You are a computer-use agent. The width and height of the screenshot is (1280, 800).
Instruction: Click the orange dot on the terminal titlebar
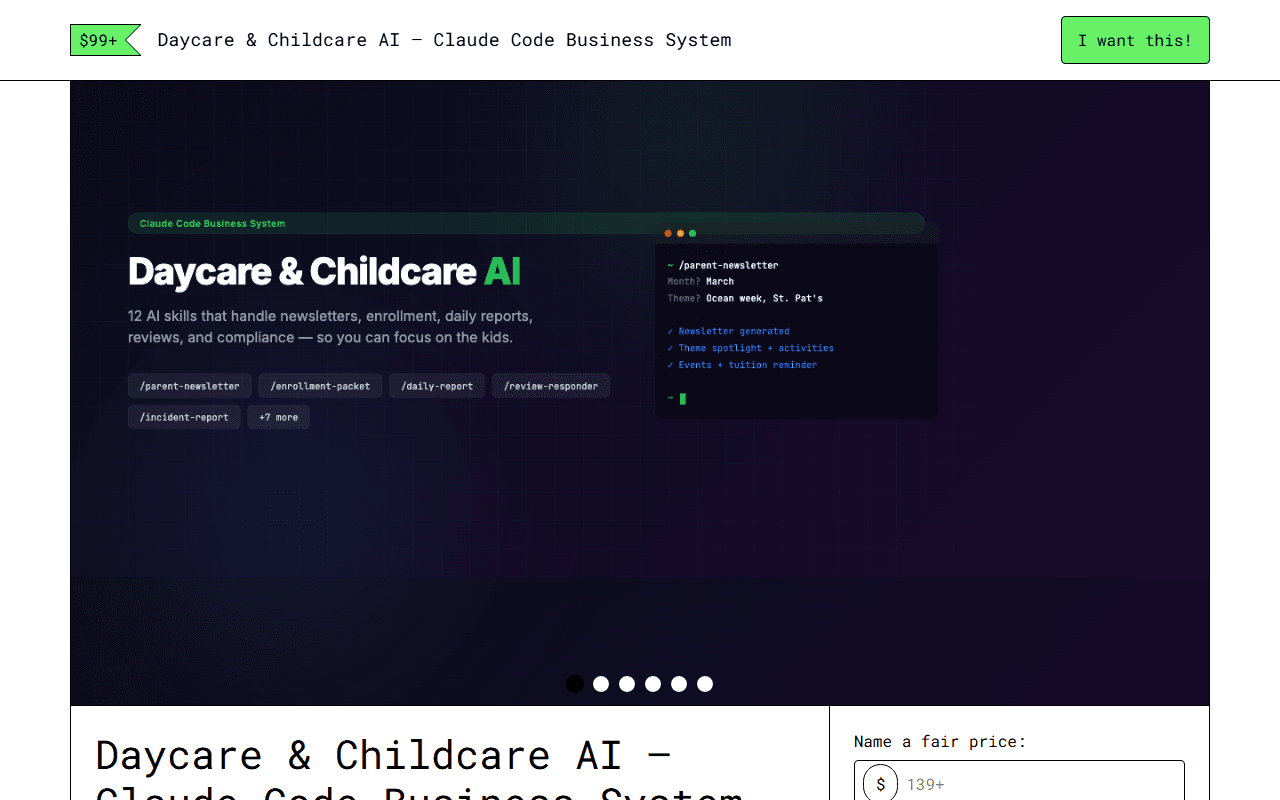(x=667, y=232)
